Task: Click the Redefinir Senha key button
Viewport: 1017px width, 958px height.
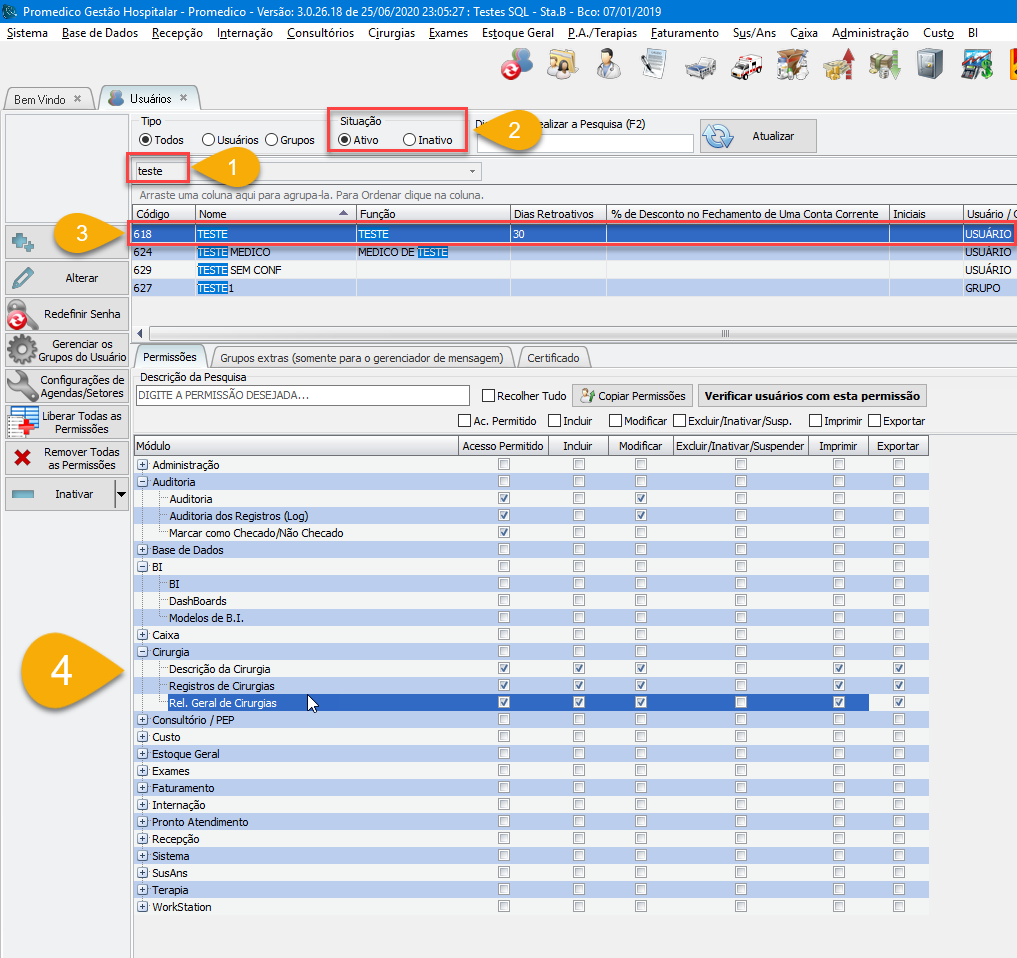Action: click(x=67, y=314)
